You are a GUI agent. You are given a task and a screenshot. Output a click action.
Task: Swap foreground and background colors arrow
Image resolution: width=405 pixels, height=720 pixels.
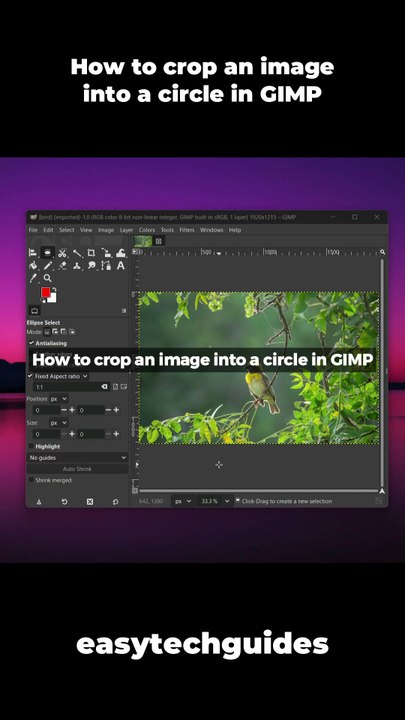pos(54,289)
